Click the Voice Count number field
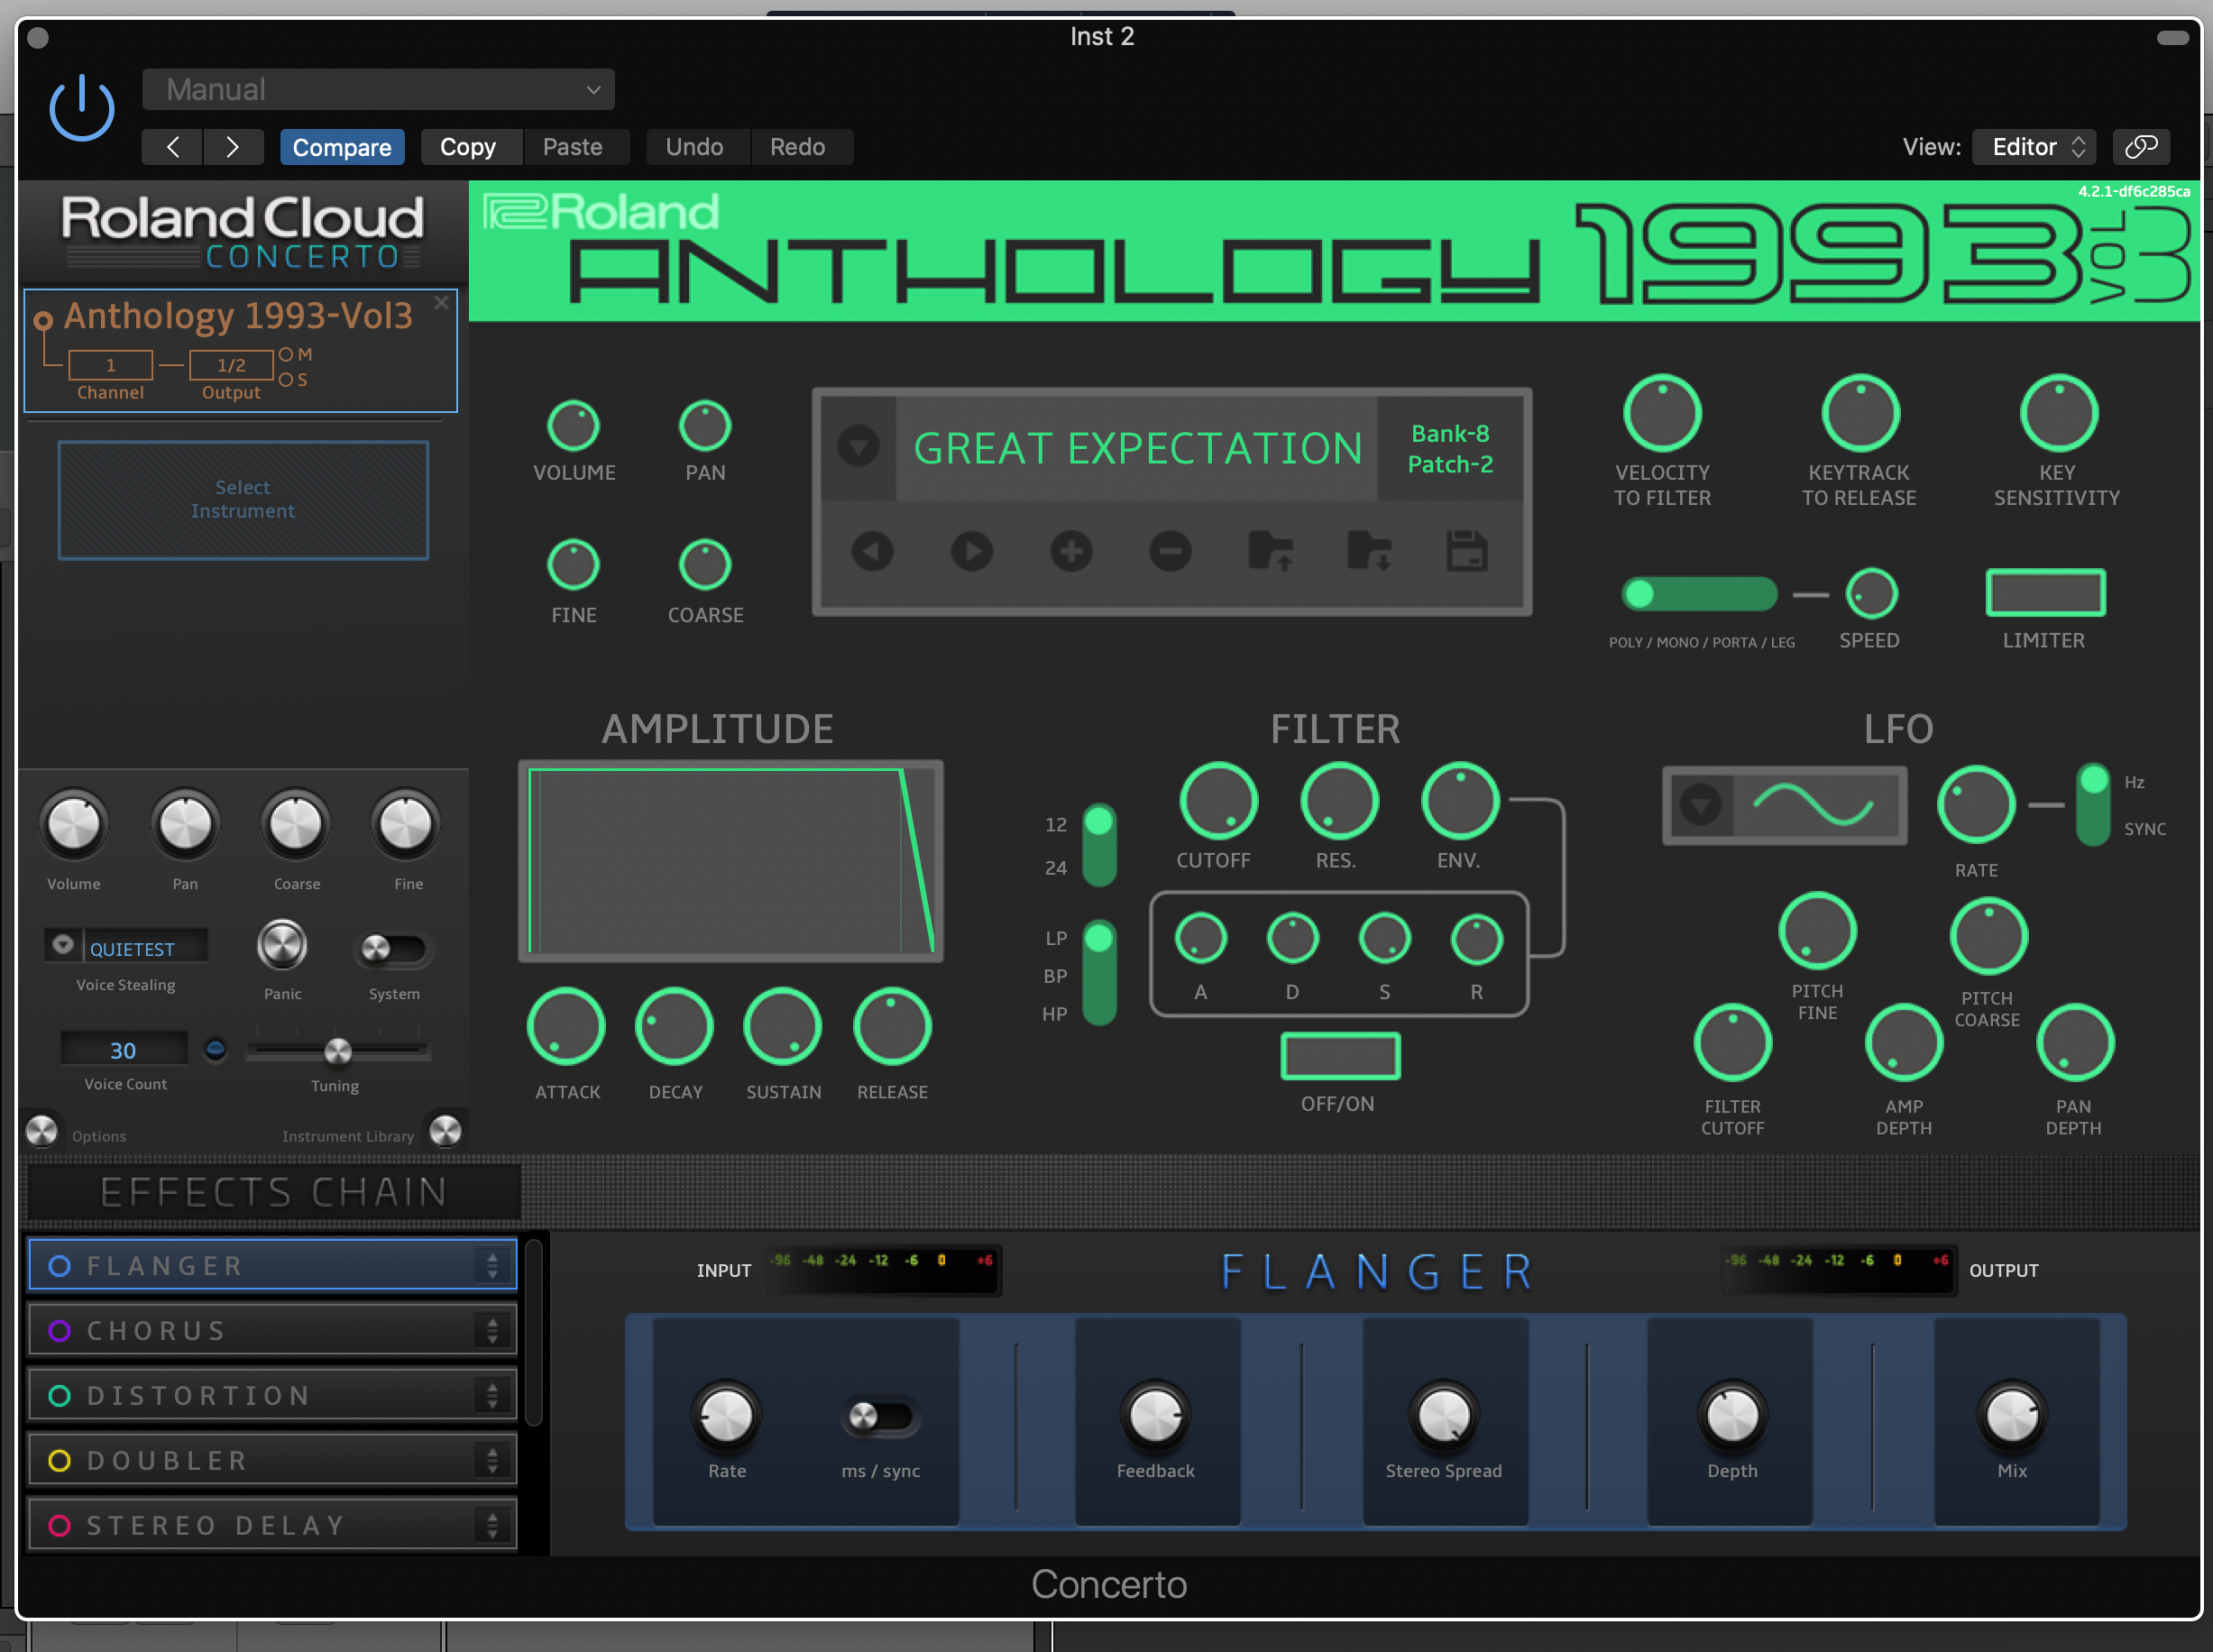Viewport: 2213px width, 1652px height. (x=123, y=1050)
